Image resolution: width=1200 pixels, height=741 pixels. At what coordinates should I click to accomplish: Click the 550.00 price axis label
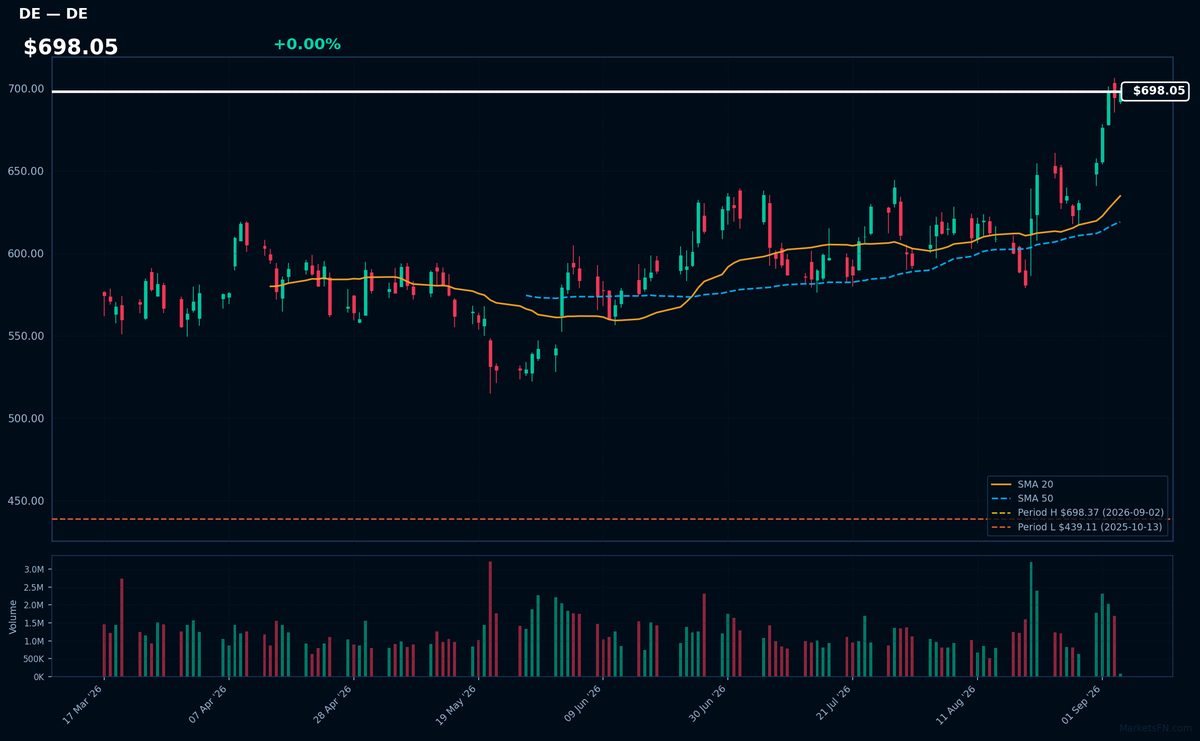[27, 336]
